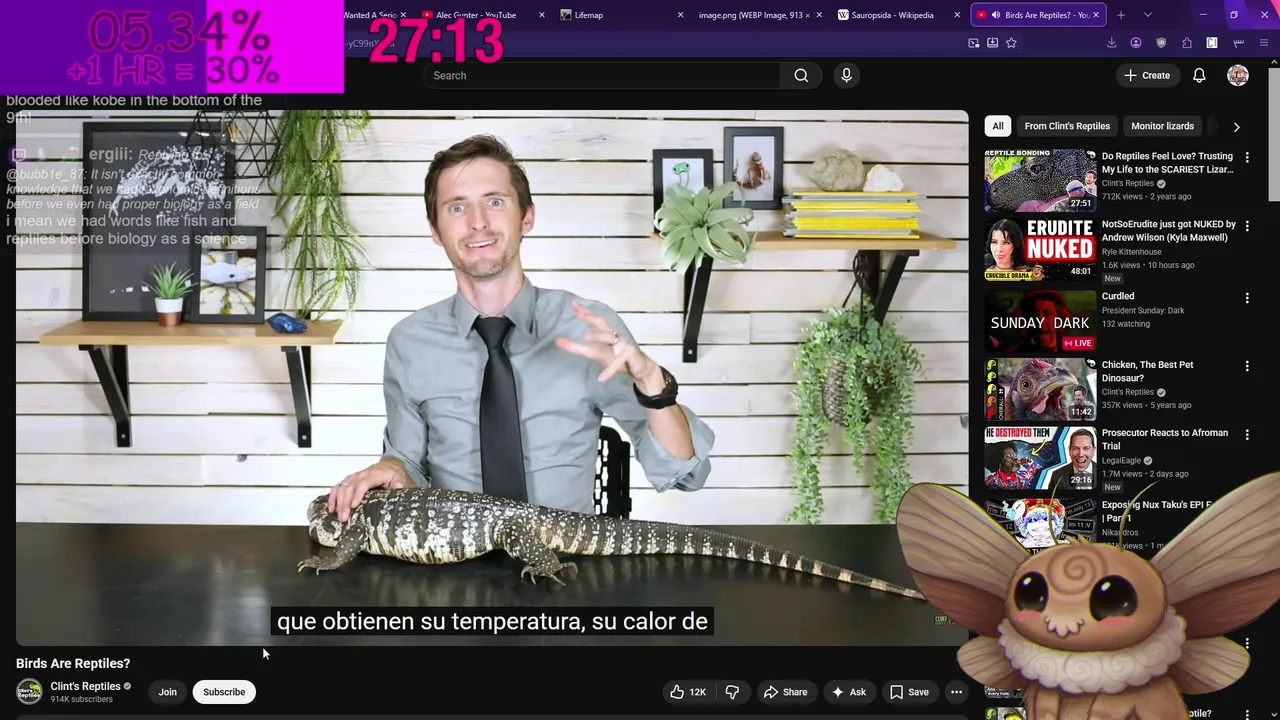The image size is (1280, 720).
Task: Click the YouTube search magnifier button
Action: 801,75
